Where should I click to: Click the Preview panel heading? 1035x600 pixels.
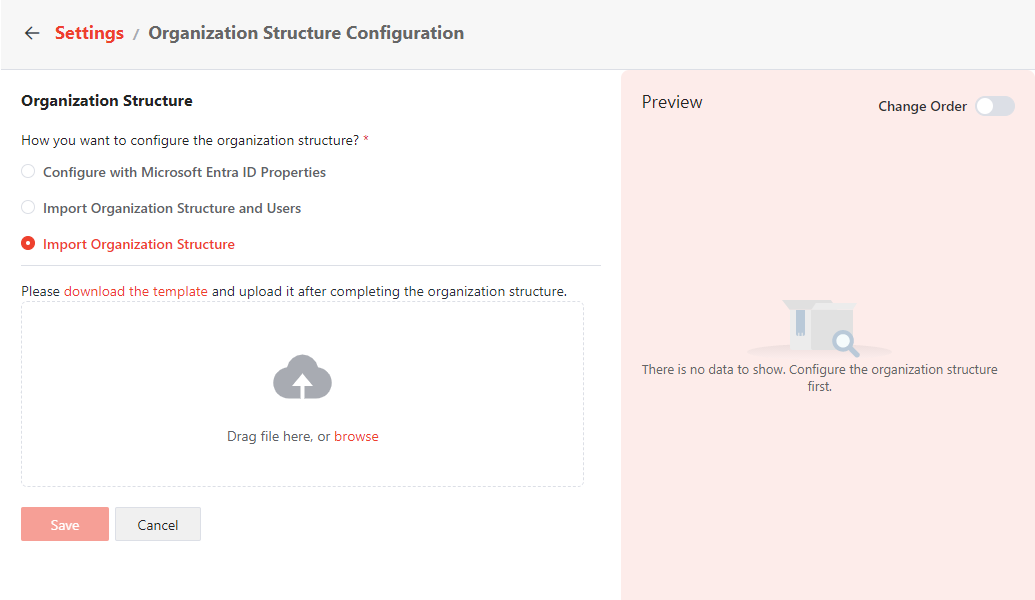(671, 102)
